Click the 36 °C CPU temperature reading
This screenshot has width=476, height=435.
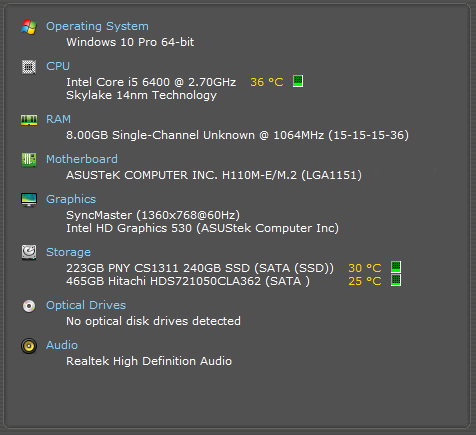[267, 82]
